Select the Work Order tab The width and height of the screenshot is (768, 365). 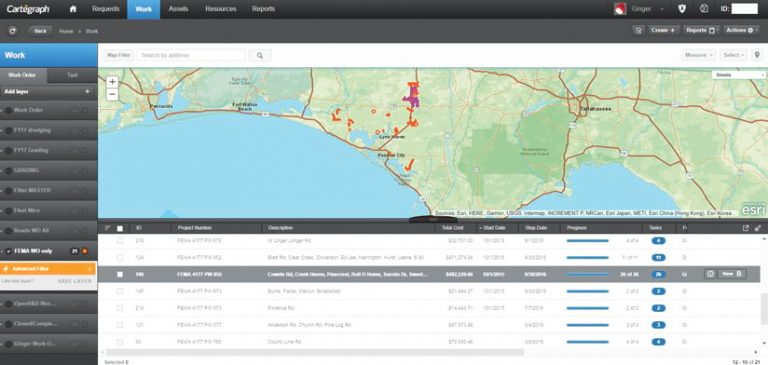[24, 75]
